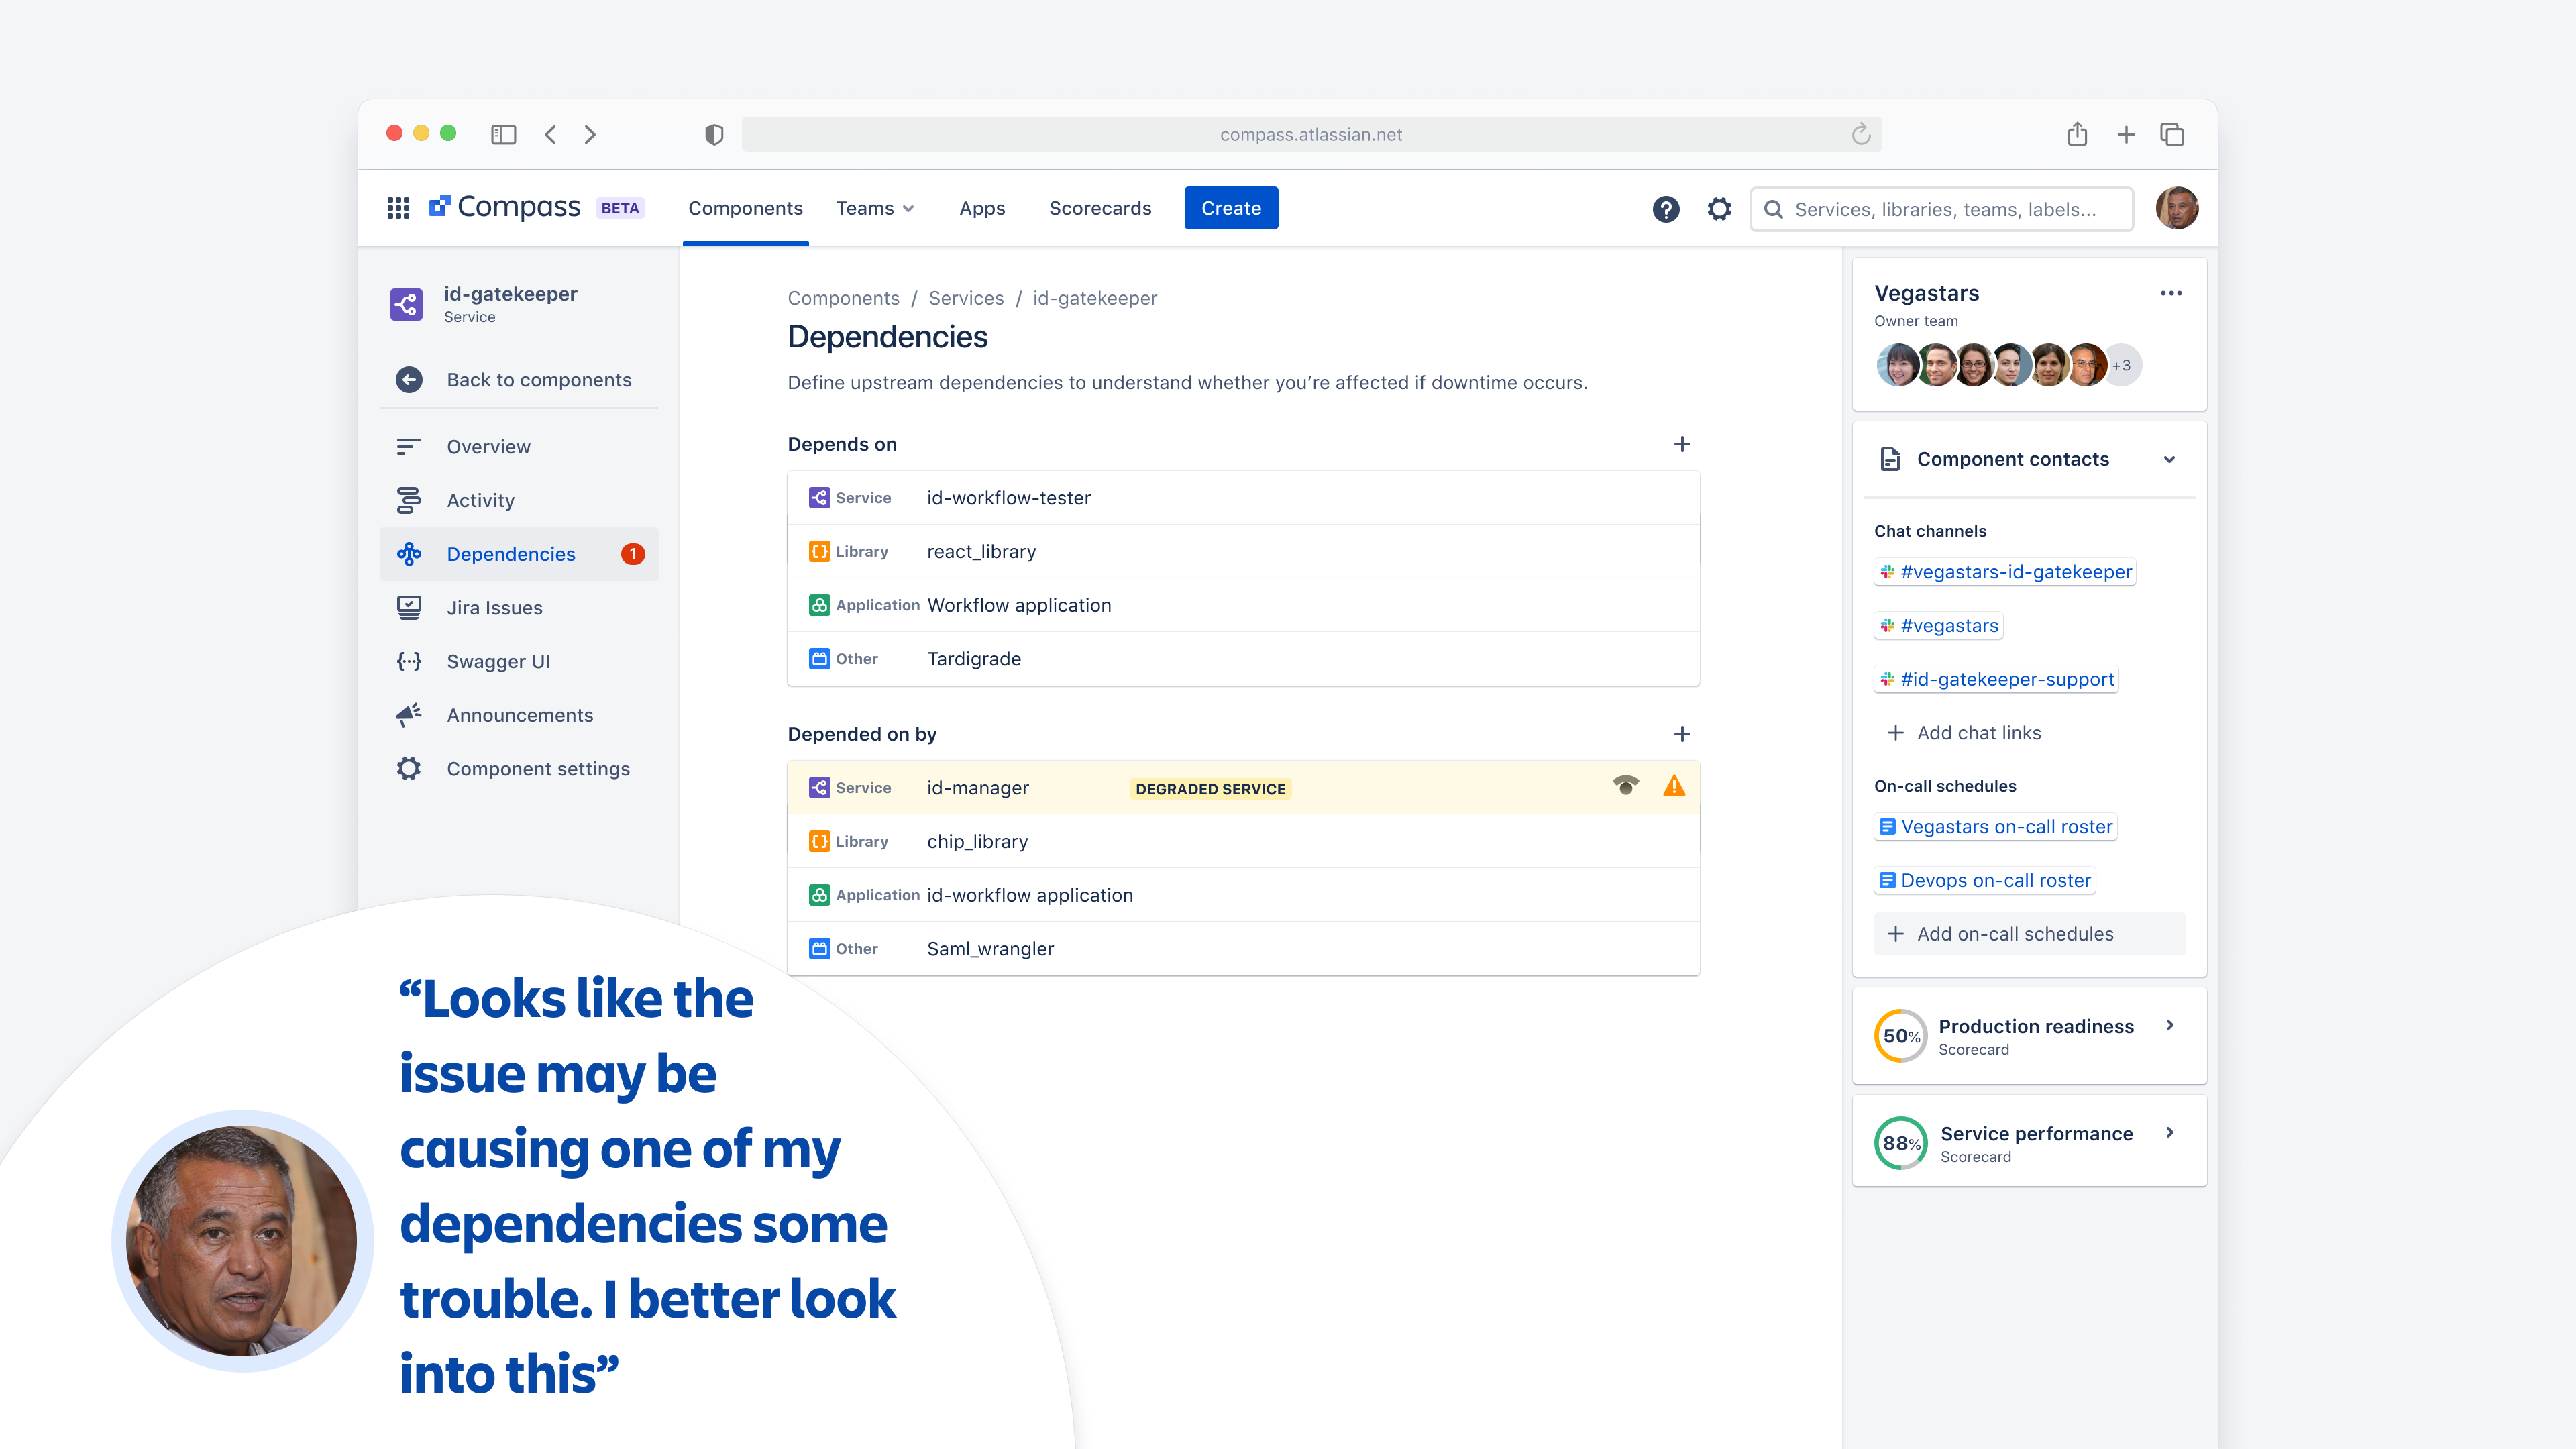2576x1449 pixels.
Task: Open Jira Issues in the sidebar
Action: (x=519, y=607)
